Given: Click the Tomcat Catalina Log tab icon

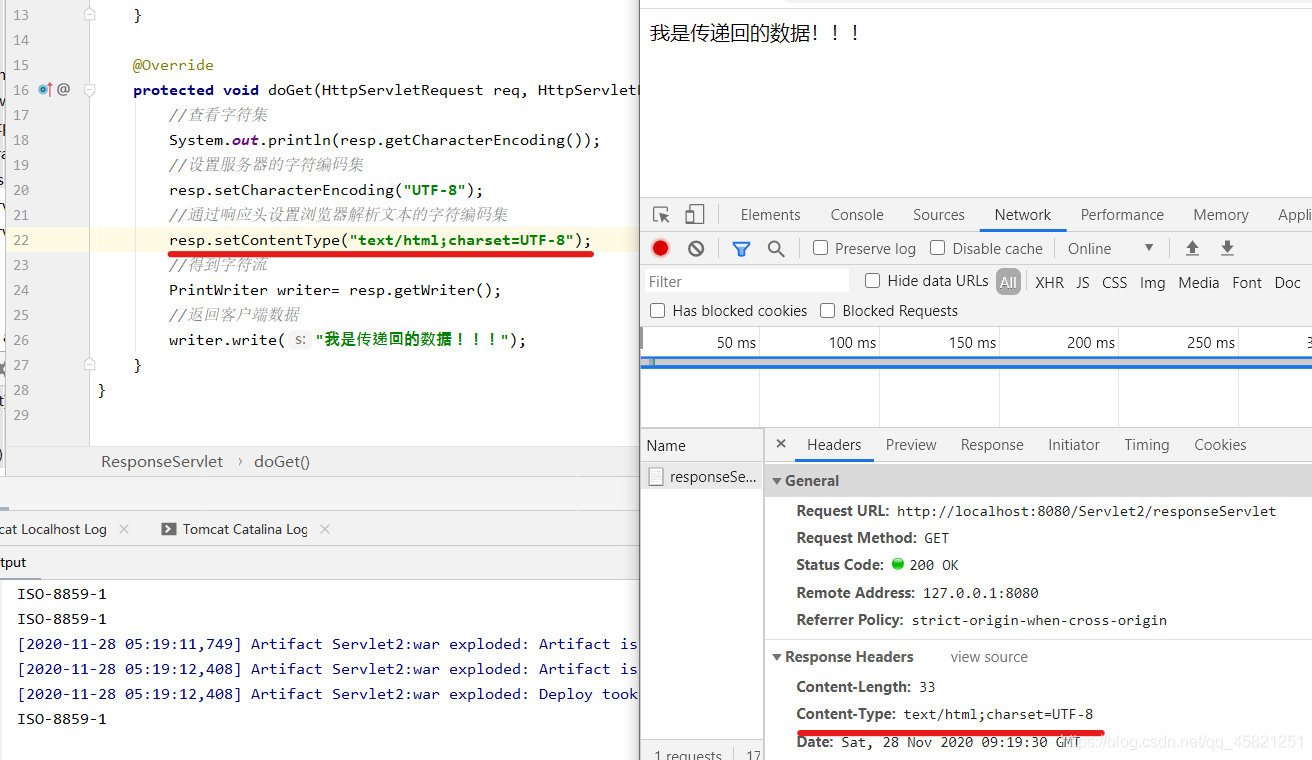Looking at the screenshot, I should (168, 529).
